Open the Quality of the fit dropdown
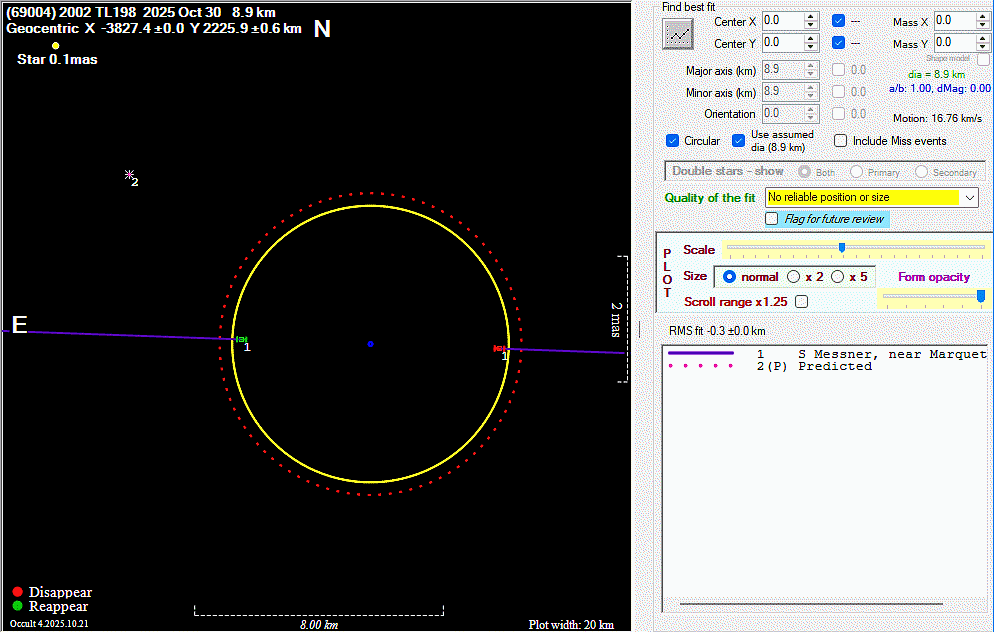The width and height of the screenshot is (994, 632). (969, 198)
